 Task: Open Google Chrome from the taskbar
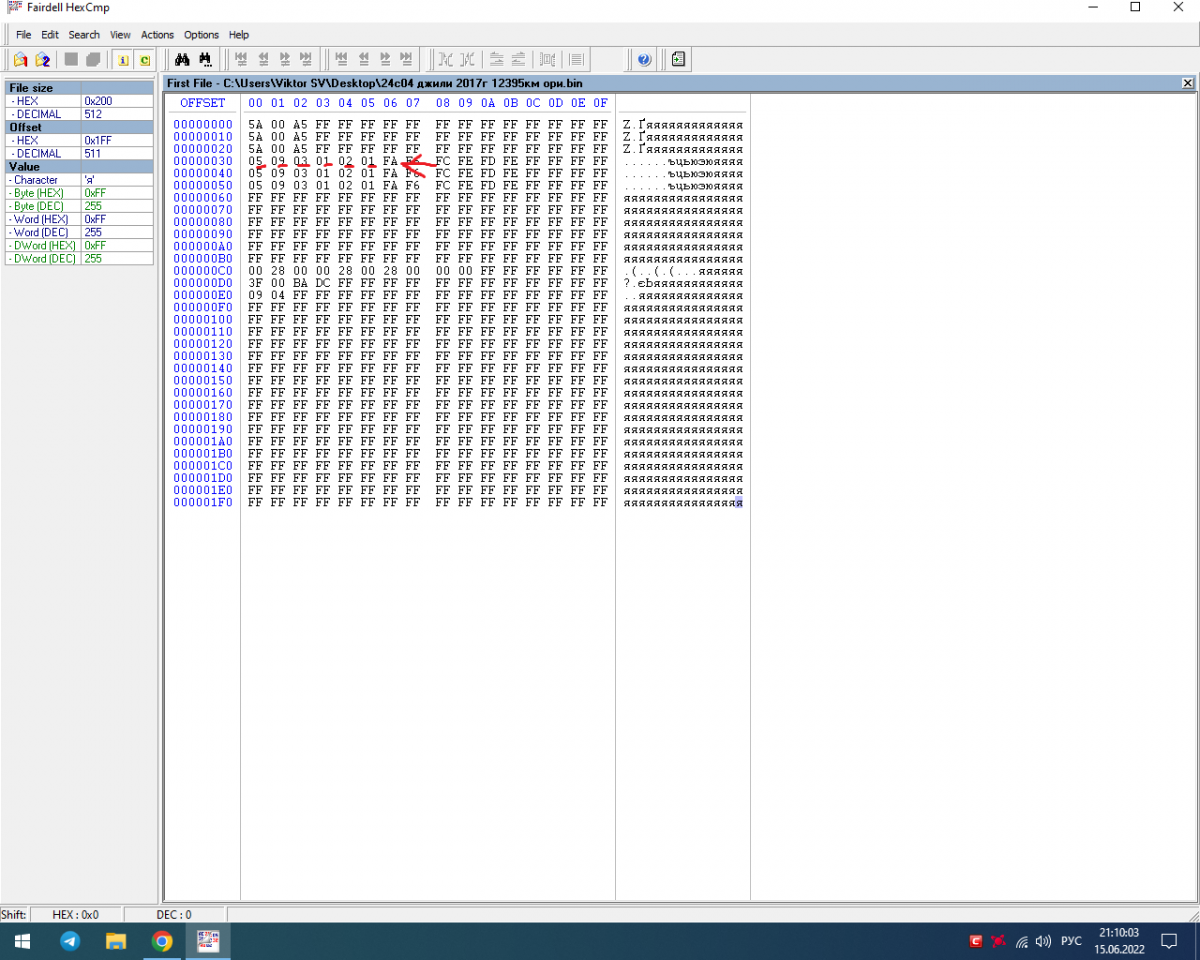[x=162, y=941]
